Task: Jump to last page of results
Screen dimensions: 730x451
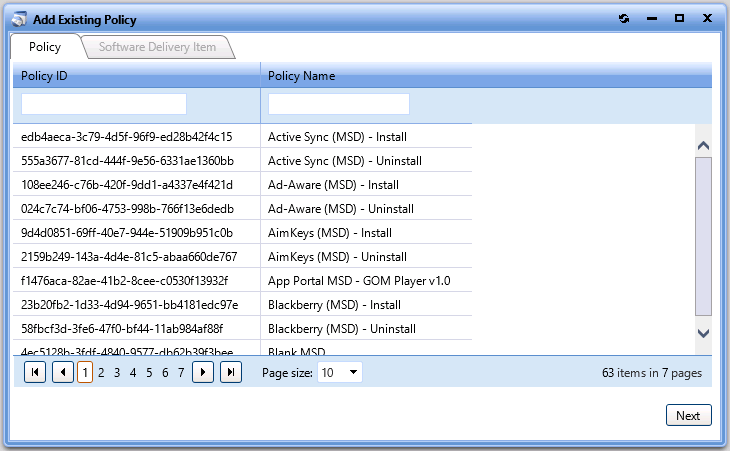Action: pyautogui.click(x=231, y=372)
